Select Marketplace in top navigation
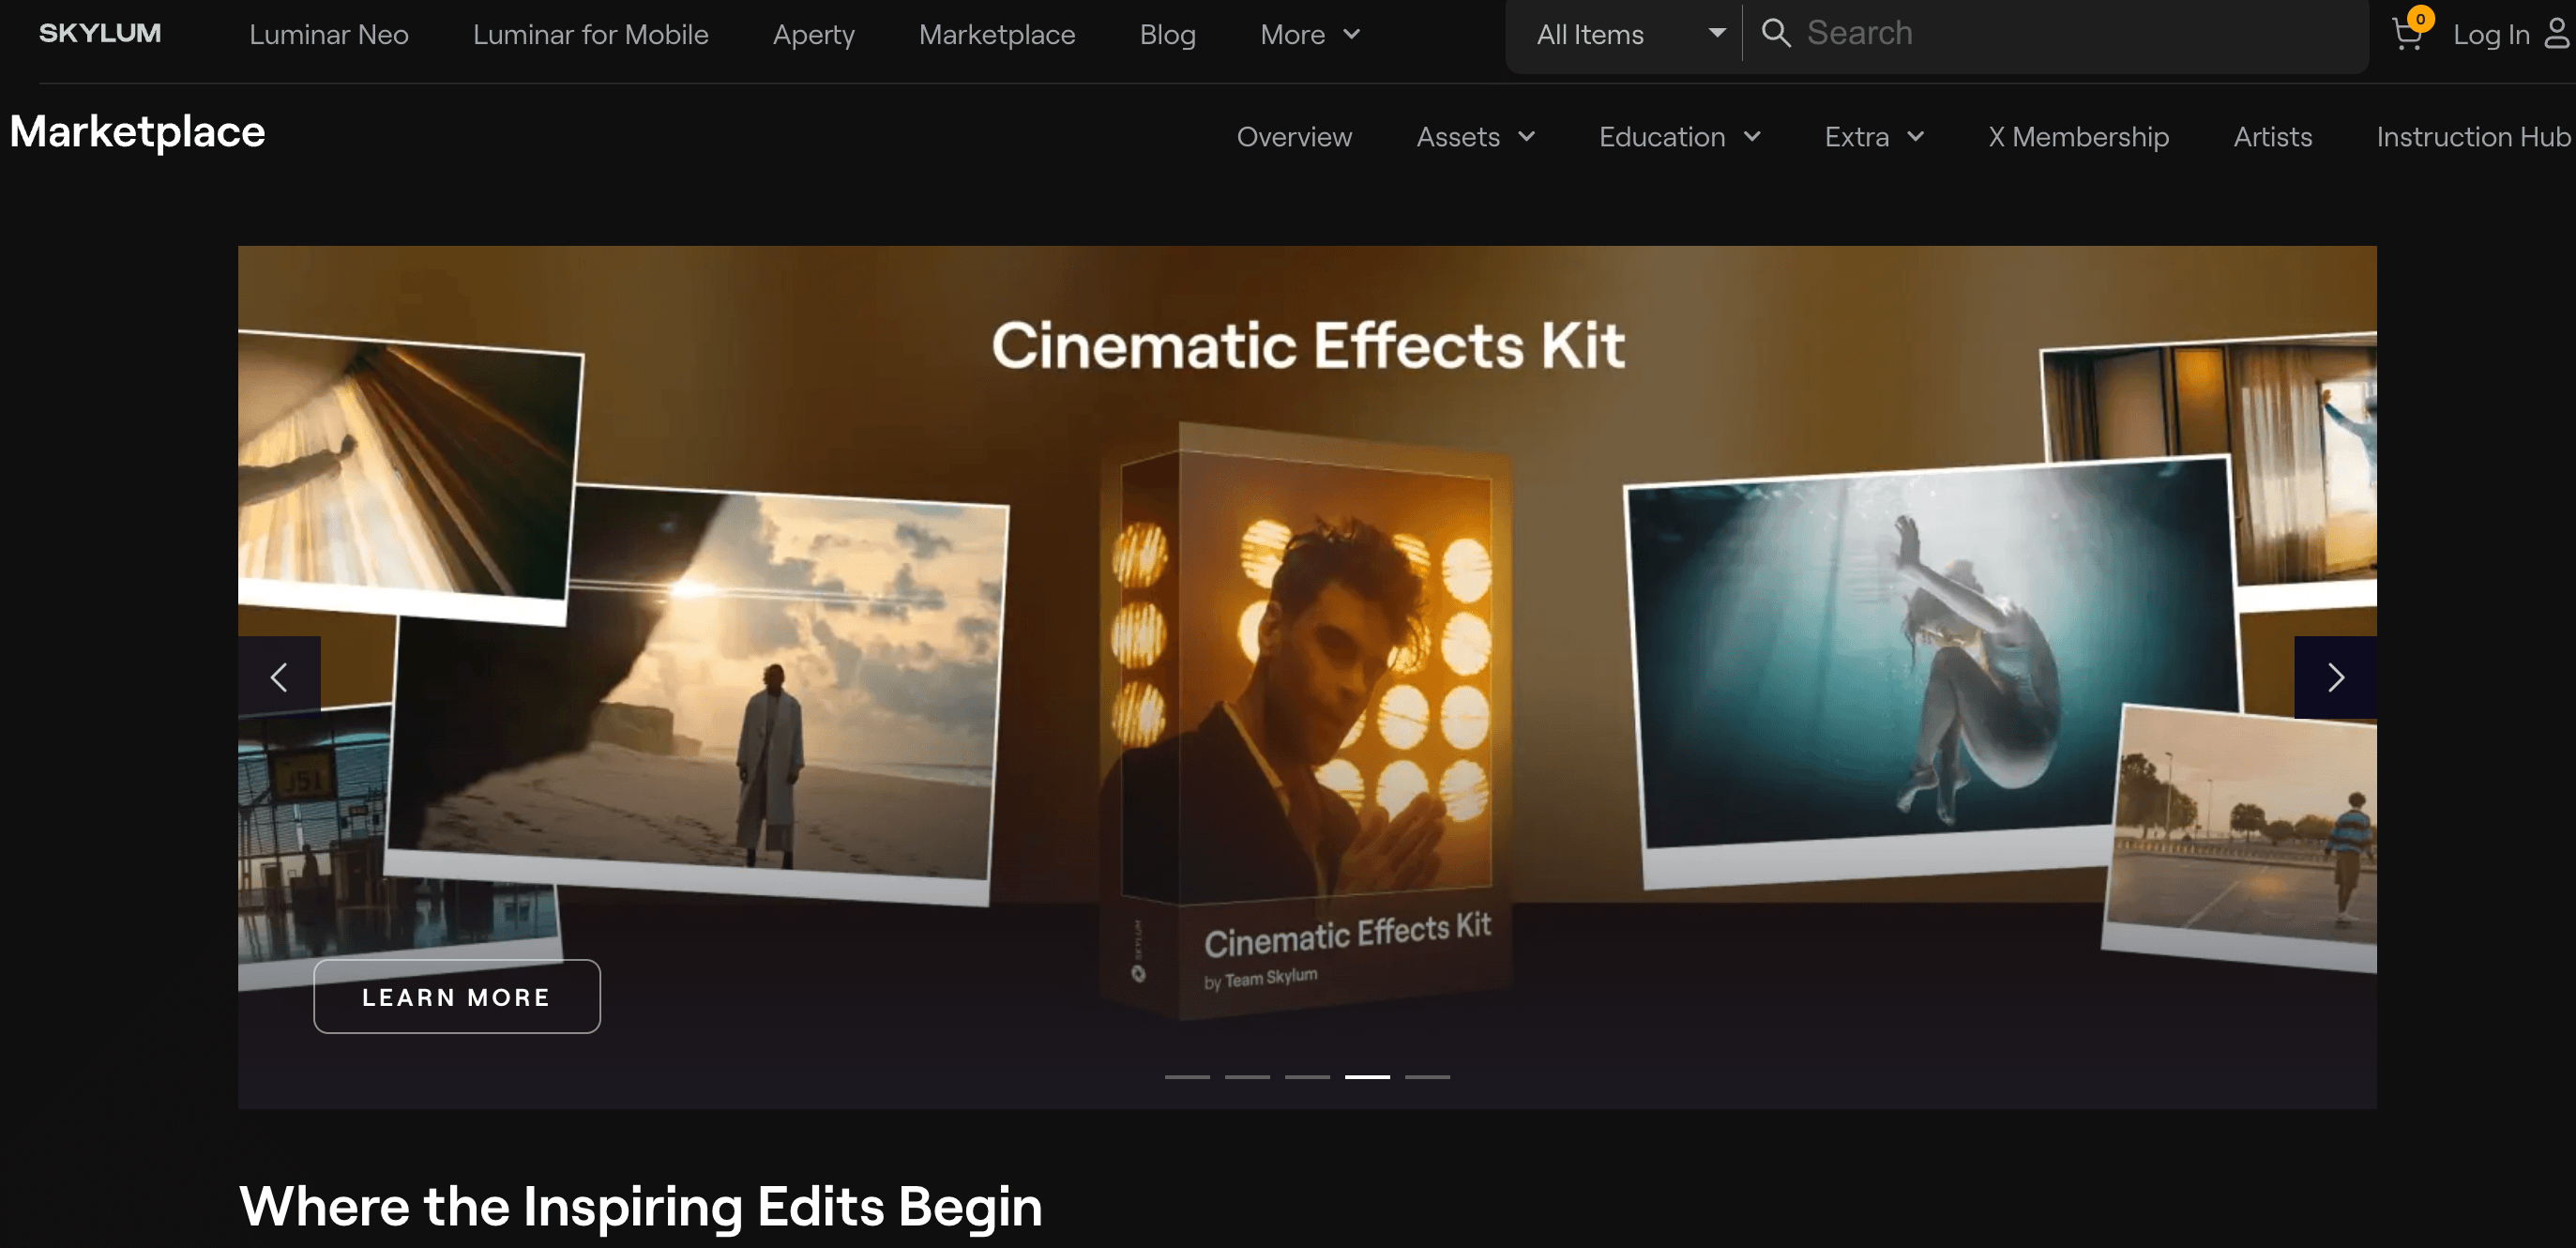The height and width of the screenshot is (1248, 2576). click(x=997, y=34)
